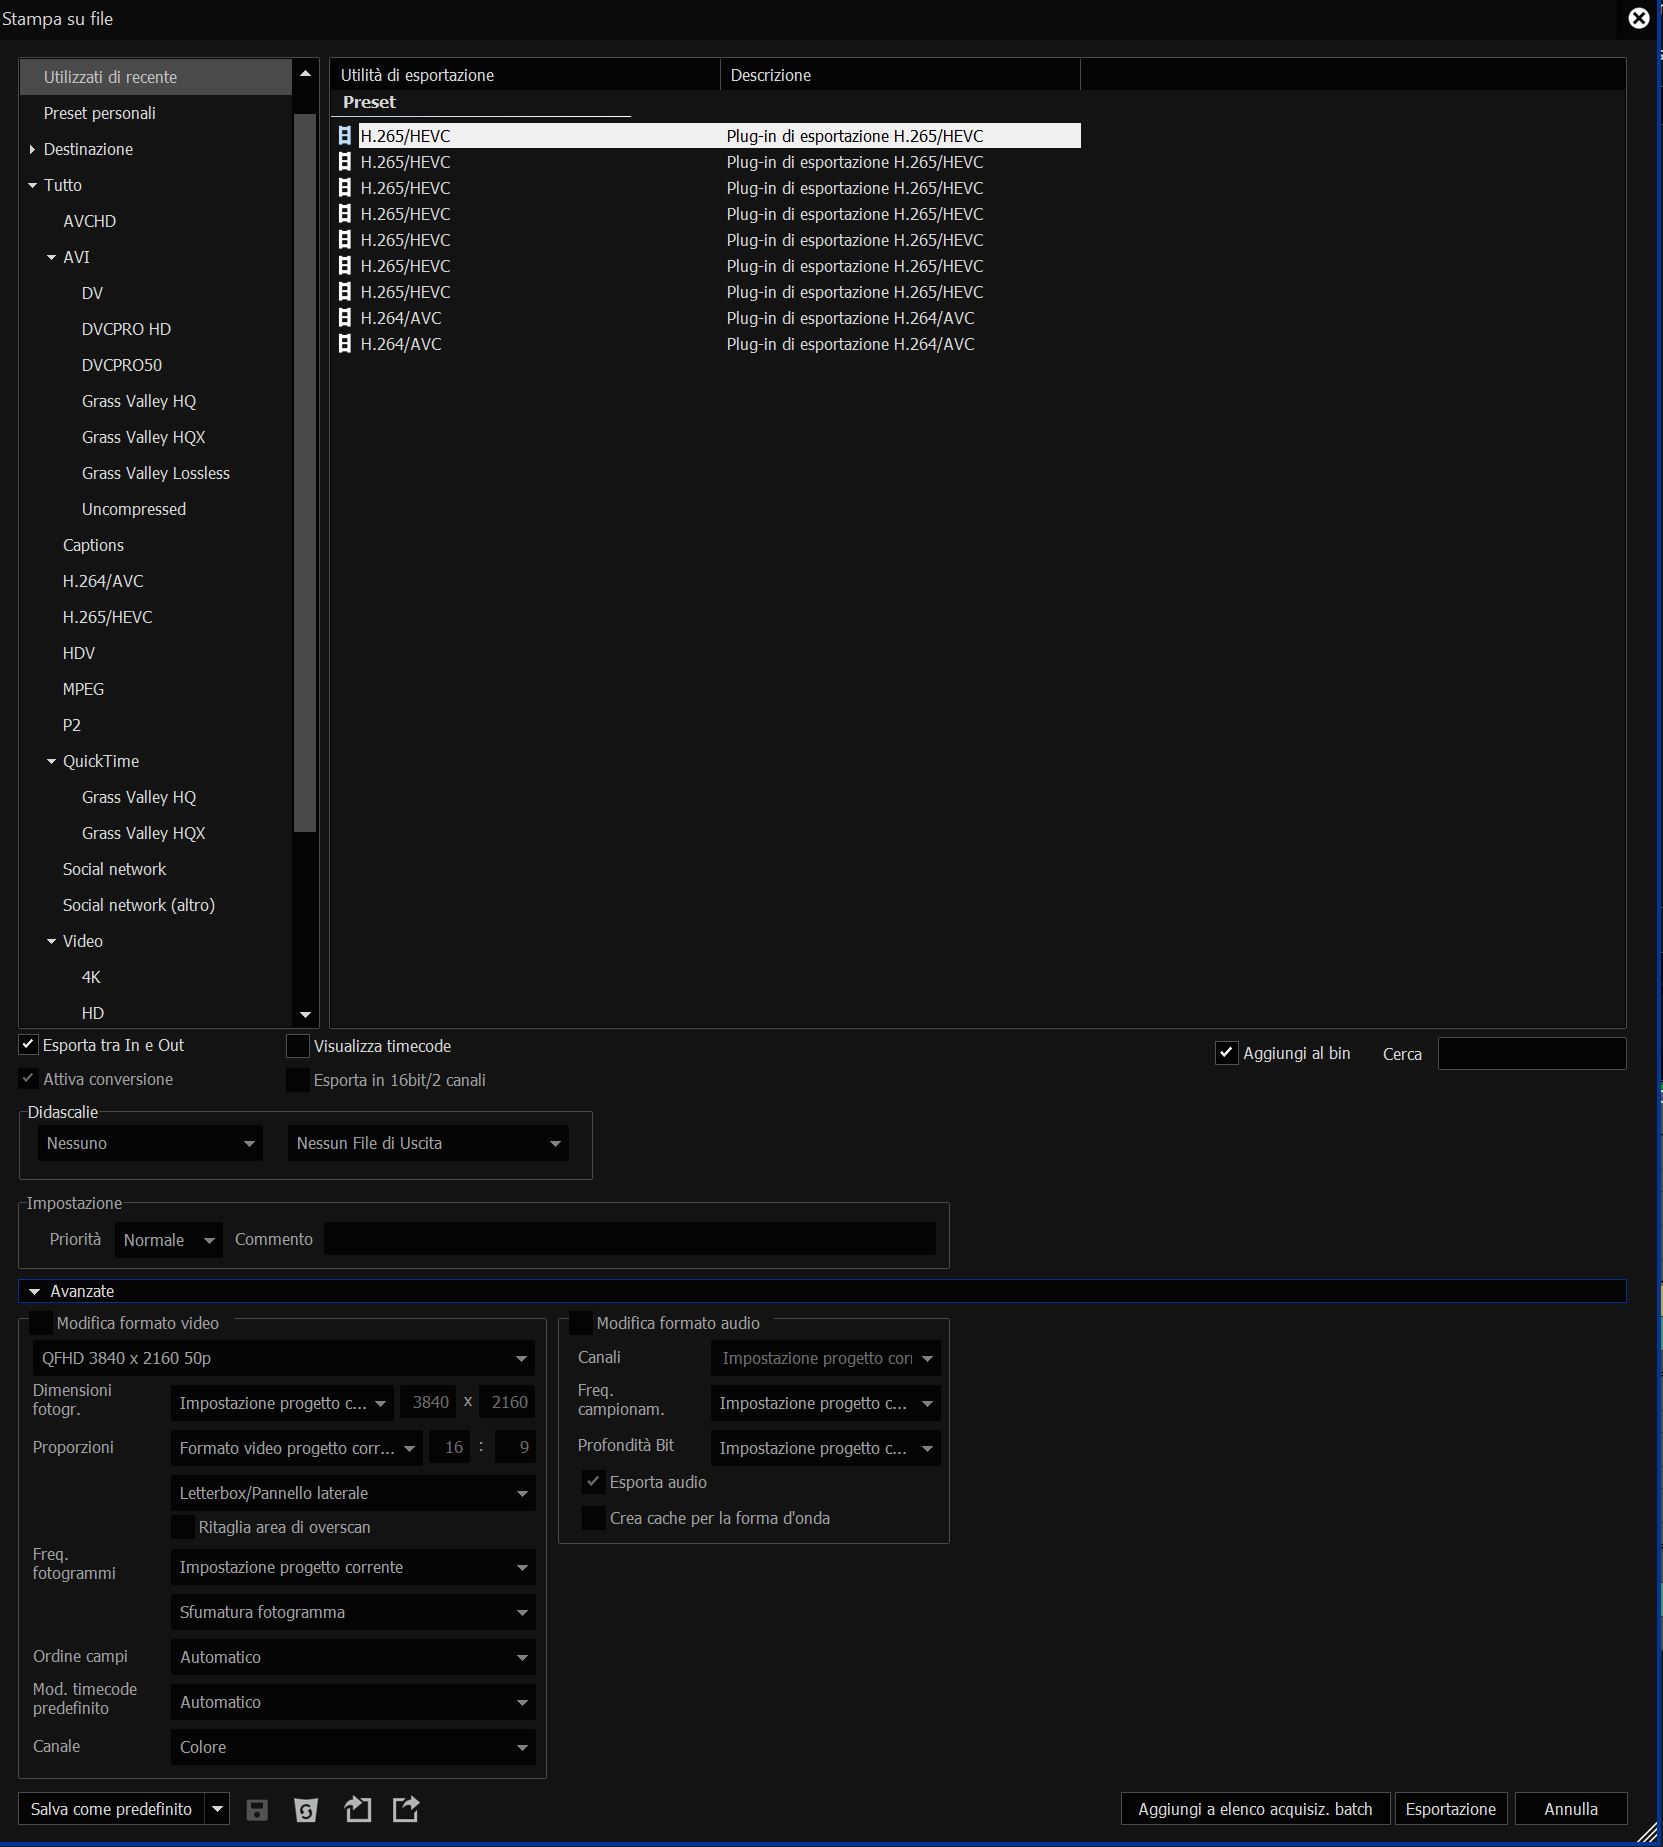Click the tree scroll-up arrow
This screenshot has width=1663, height=1847.
pos(305,74)
